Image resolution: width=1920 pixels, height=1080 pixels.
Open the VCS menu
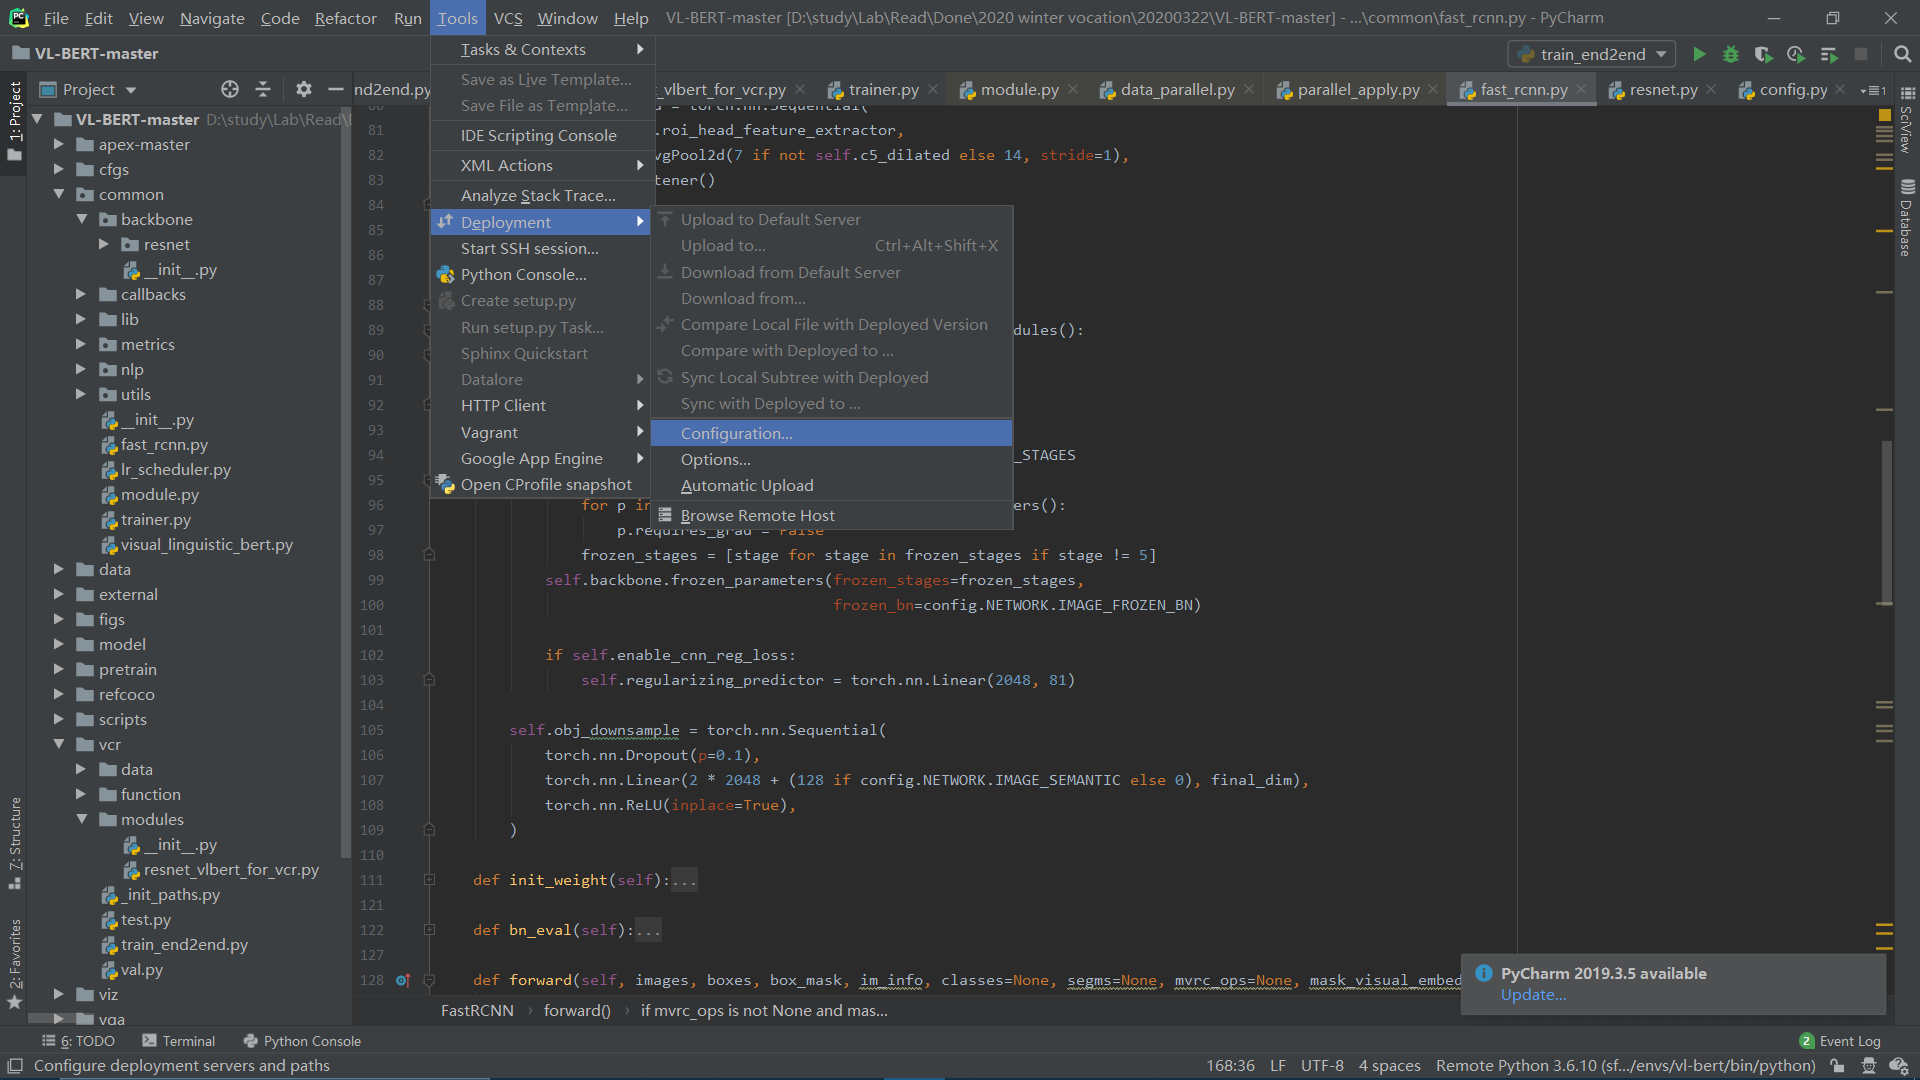(x=508, y=18)
